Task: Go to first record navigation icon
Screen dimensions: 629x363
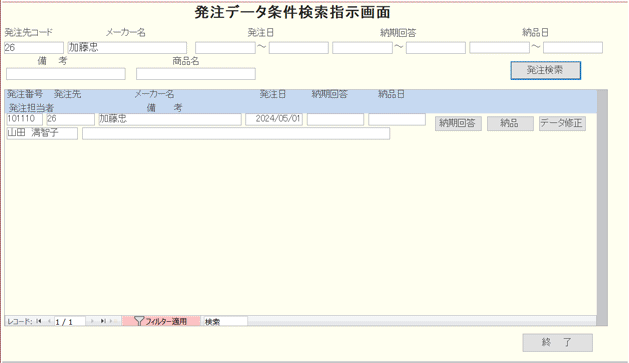Action: pos(39,321)
